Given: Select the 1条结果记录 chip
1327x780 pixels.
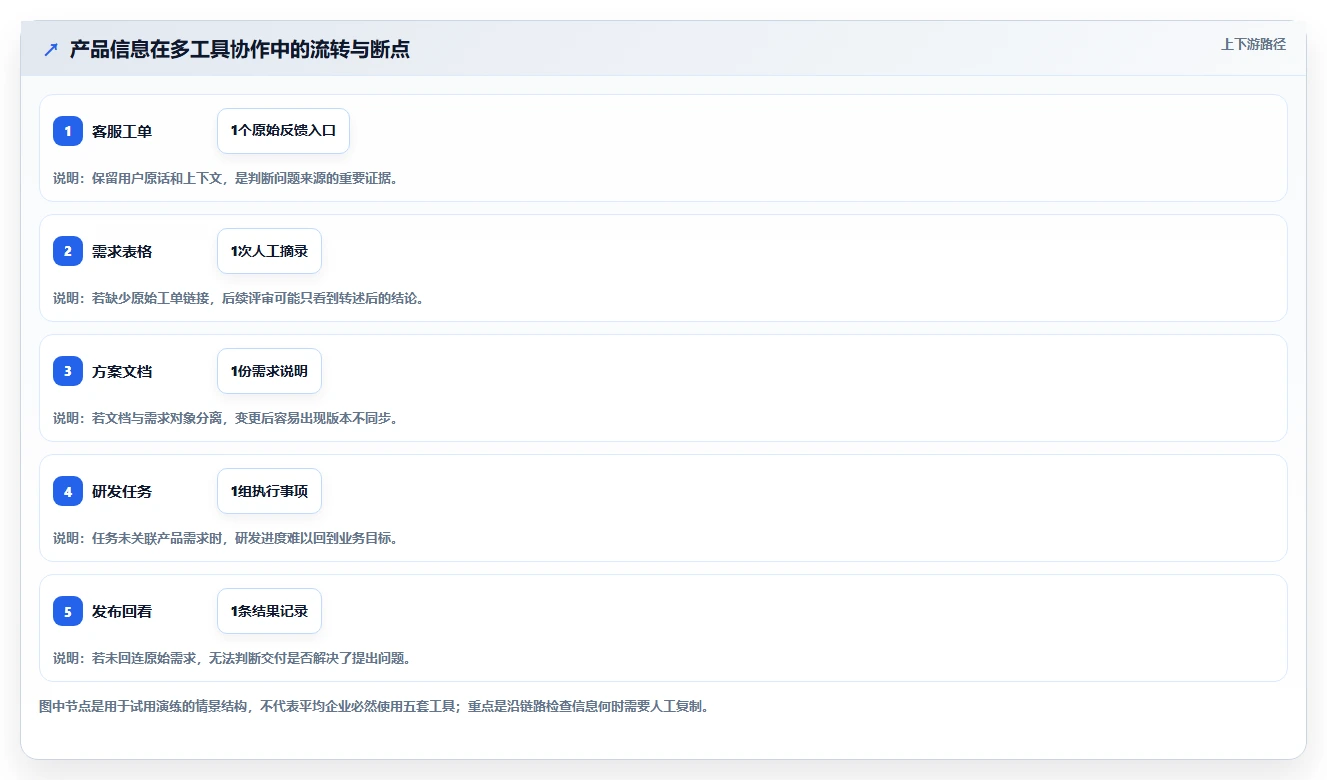Looking at the screenshot, I should pyautogui.click(x=269, y=611).
